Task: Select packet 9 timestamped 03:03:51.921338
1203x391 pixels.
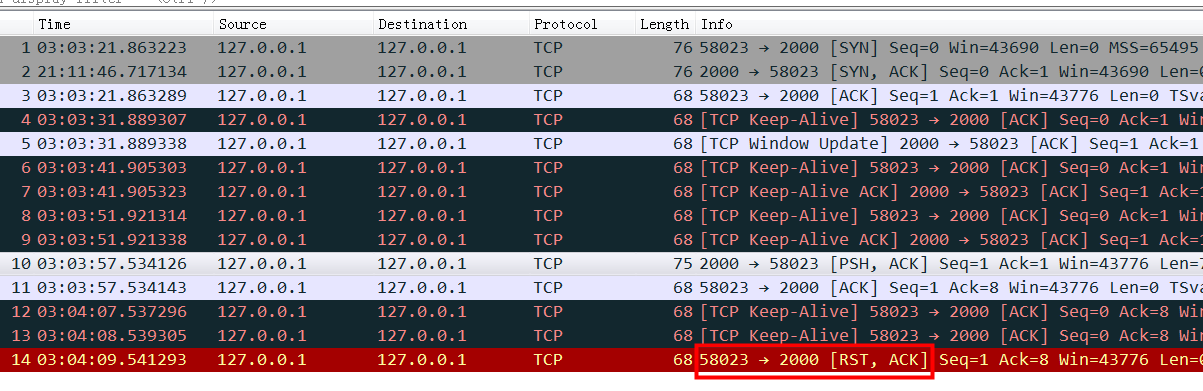Action: point(601,240)
